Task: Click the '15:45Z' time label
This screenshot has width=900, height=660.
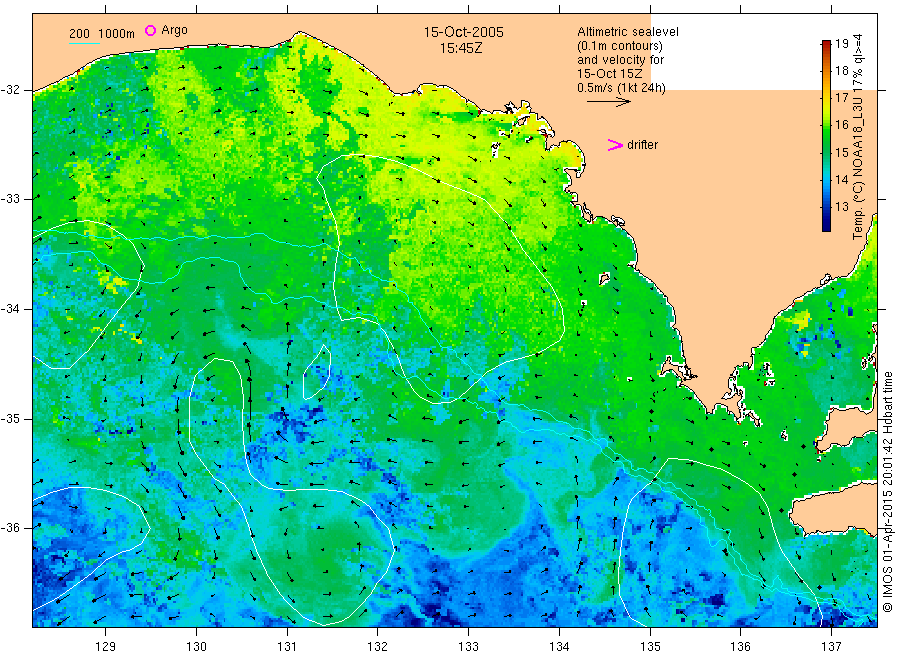Action: pyautogui.click(x=461, y=49)
